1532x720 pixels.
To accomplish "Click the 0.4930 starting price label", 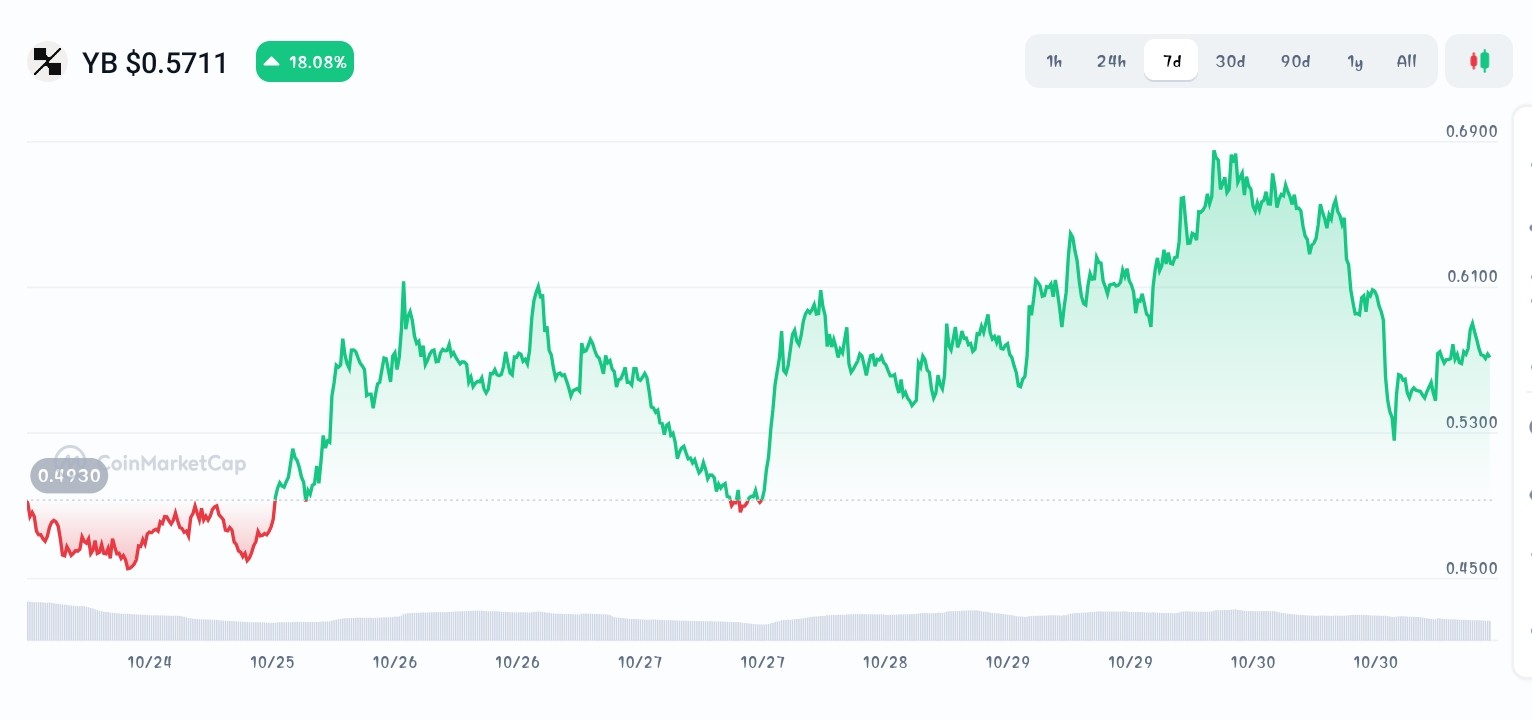I will tap(69, 475).
